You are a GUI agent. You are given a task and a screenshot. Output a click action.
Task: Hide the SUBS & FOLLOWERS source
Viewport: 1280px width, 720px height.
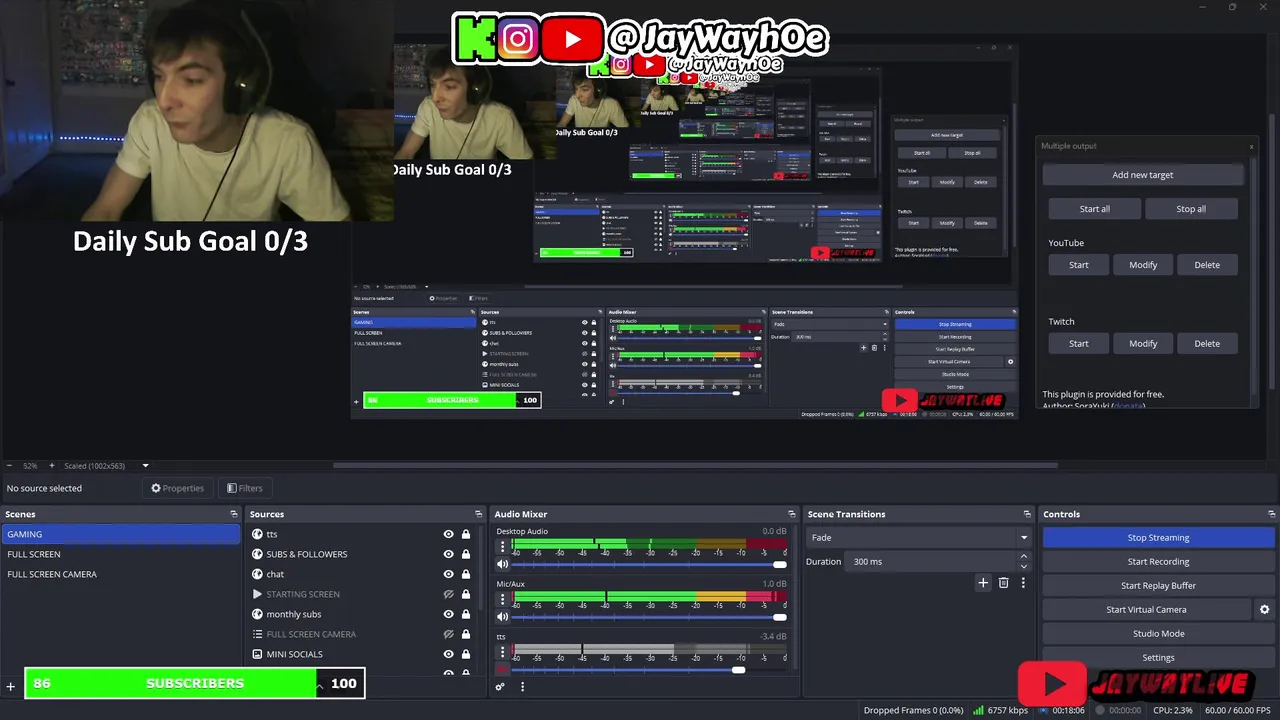click(449, 554)
